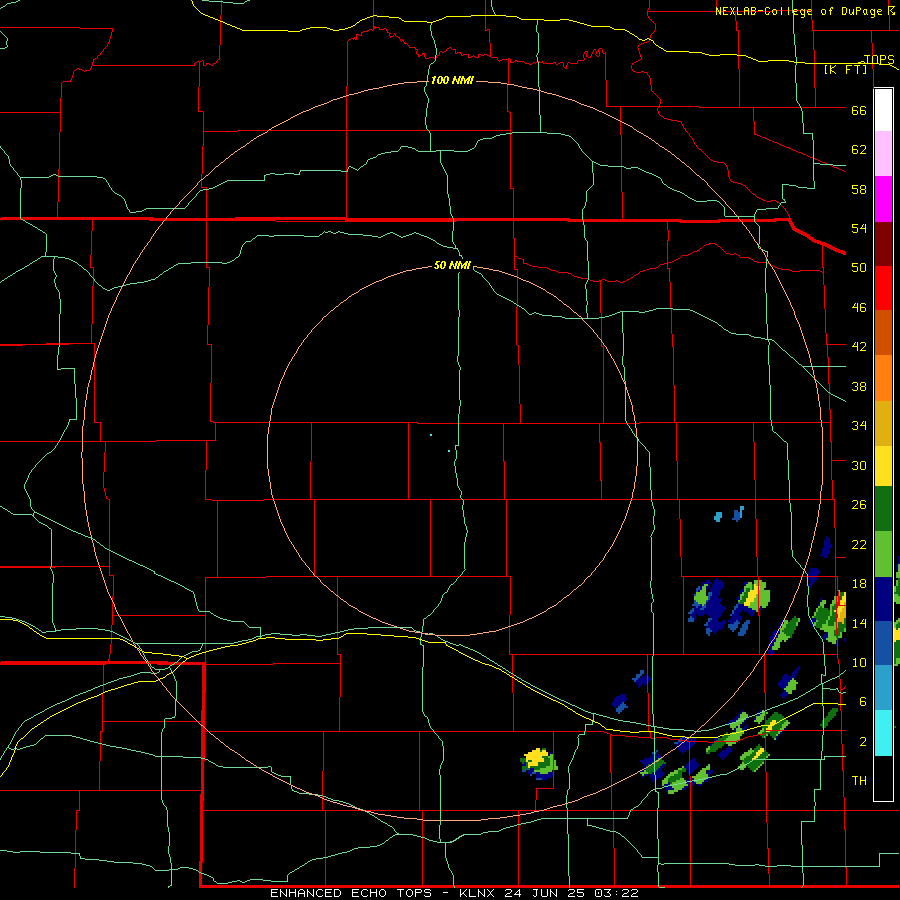
Task: Click the magenta legend swatch
Action: pos(883,199)
